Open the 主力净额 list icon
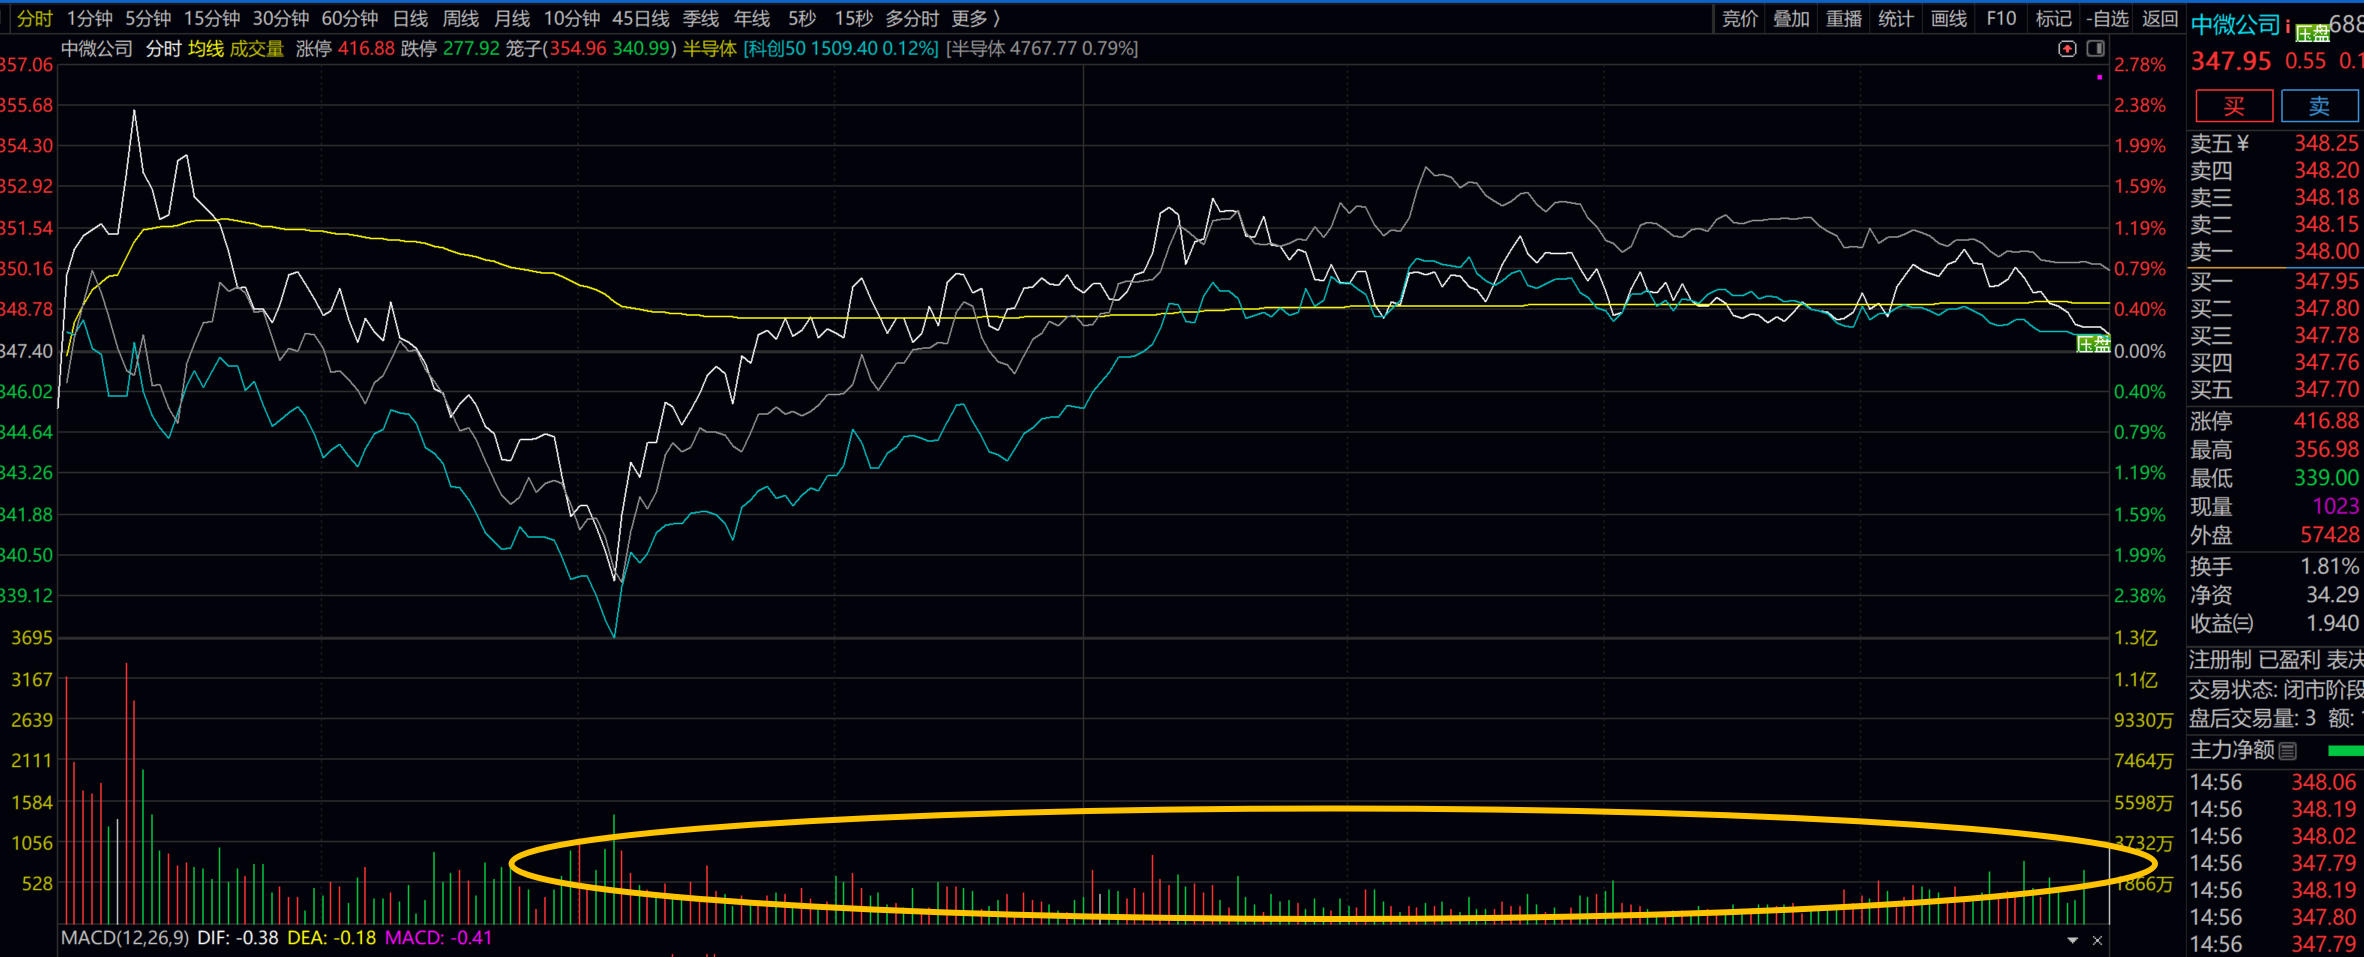The image size is (2364, 957). [2288, 751]
